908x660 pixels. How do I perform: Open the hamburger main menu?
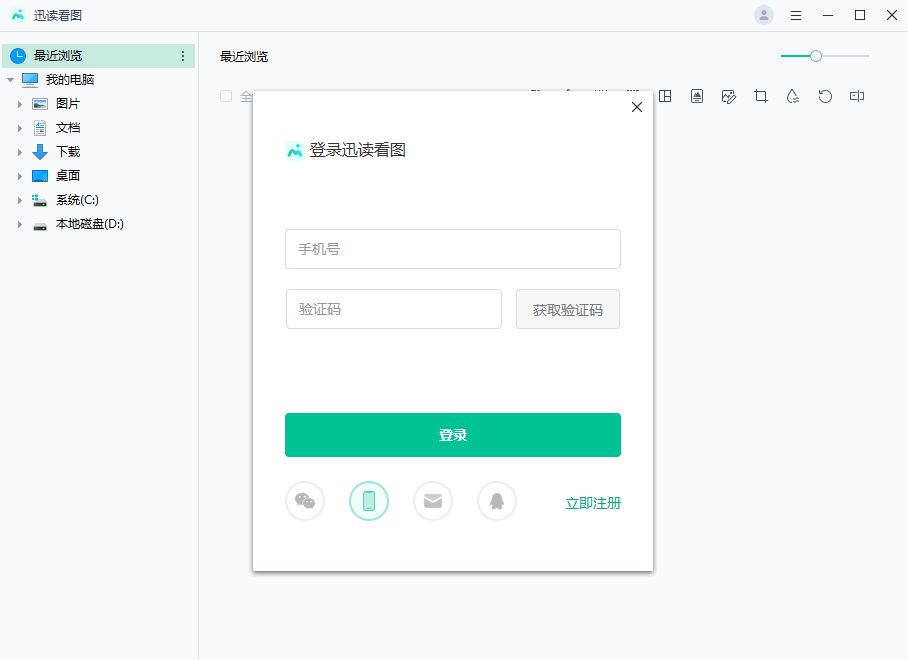(796, 16)
